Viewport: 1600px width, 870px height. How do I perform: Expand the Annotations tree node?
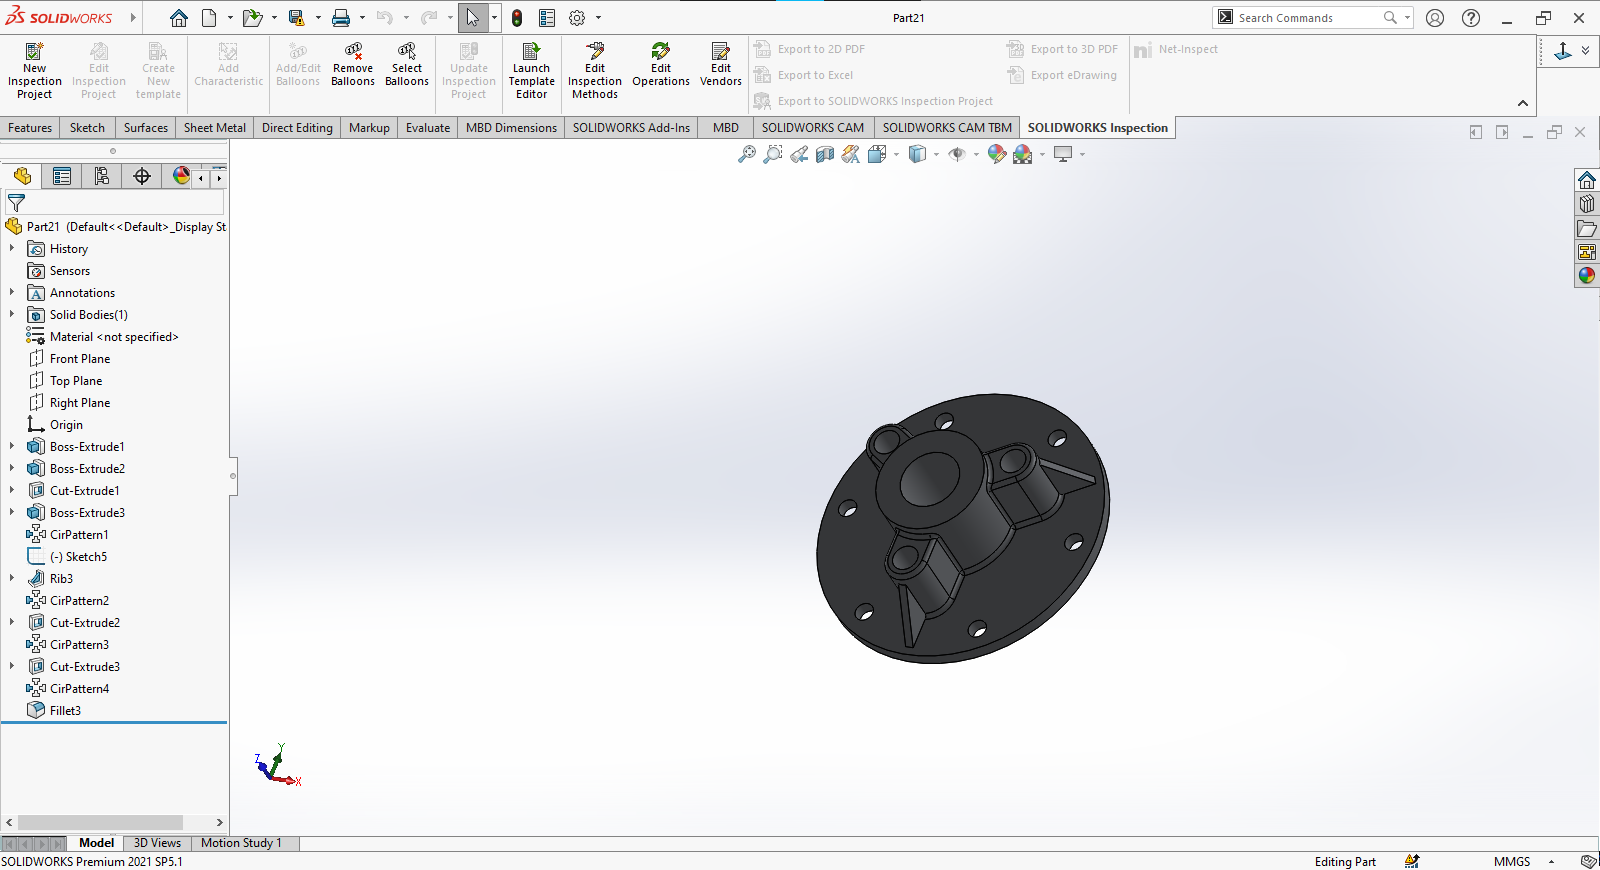tap(12, 292)
